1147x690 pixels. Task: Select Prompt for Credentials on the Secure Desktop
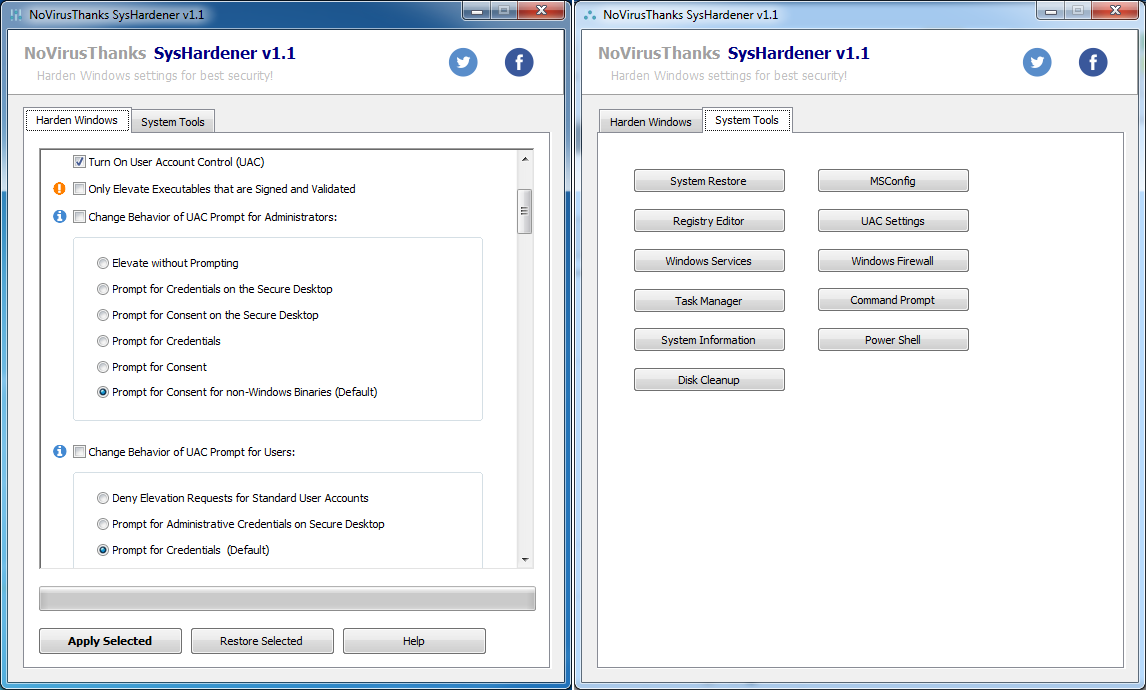[x=103, y=289]
